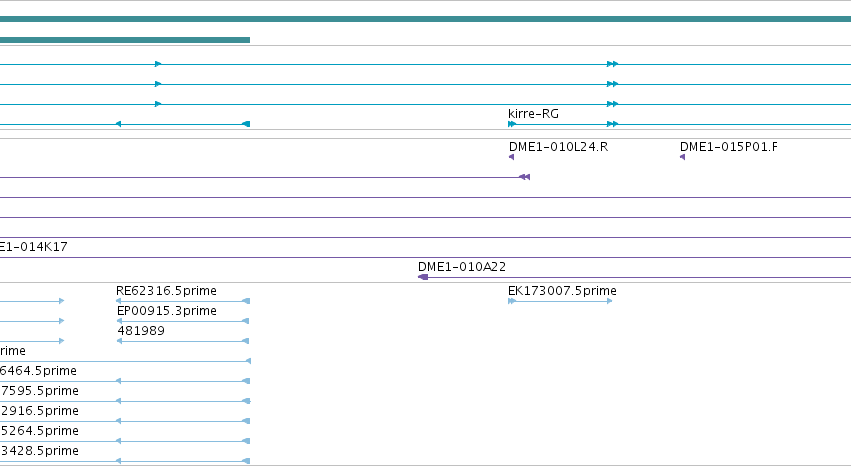Screen dimensions: 851x466
Task: Select the label ending in 2916.5prime
Action: click(x=39, y=411)
